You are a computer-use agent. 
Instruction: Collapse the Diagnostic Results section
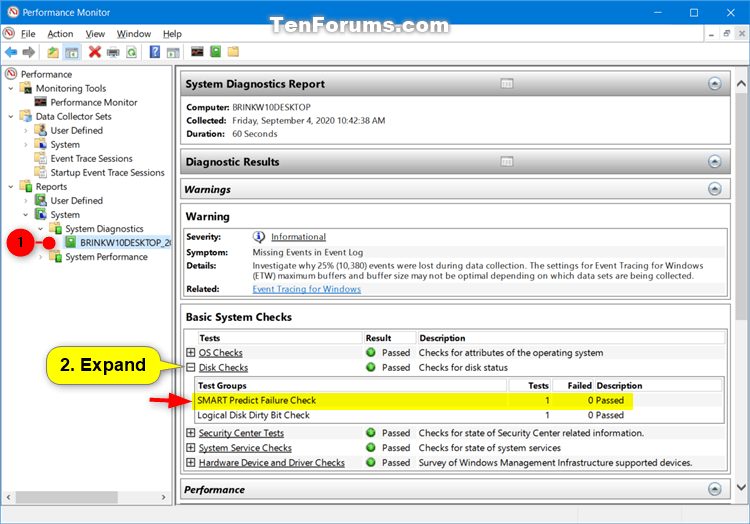coord(715,162)
